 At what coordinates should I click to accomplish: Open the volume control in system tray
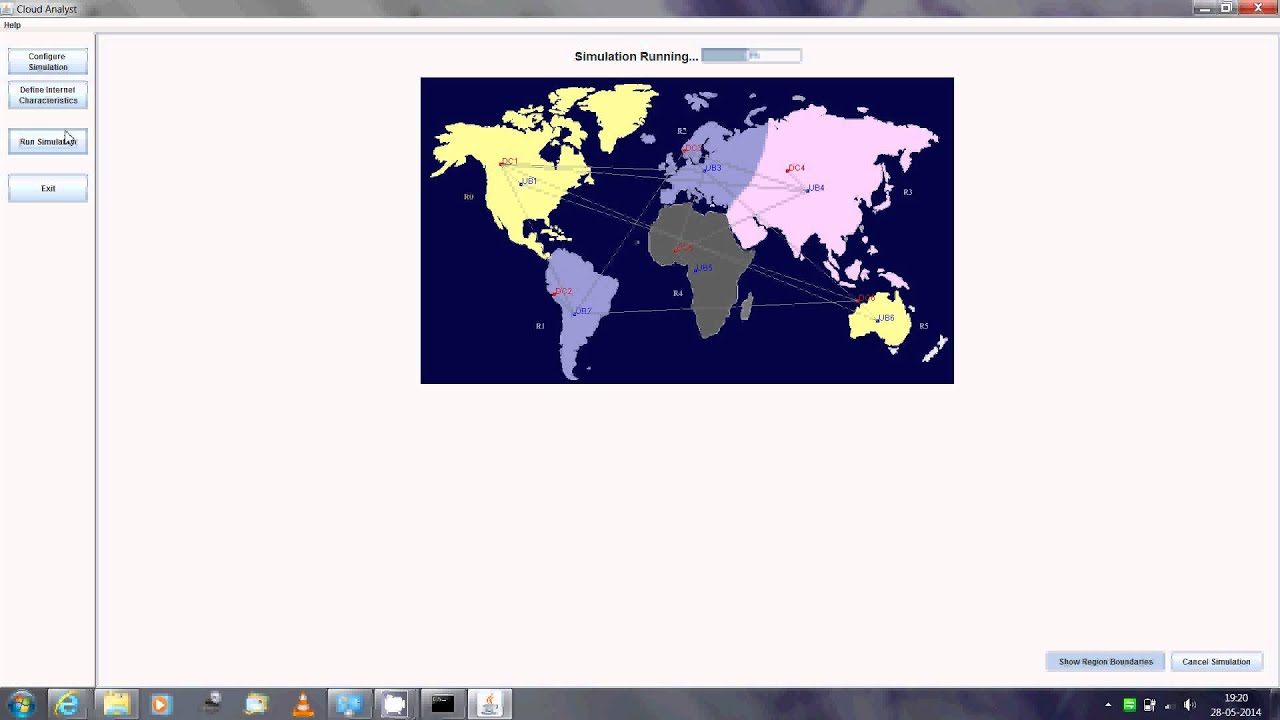click(x=1189, y=705)
